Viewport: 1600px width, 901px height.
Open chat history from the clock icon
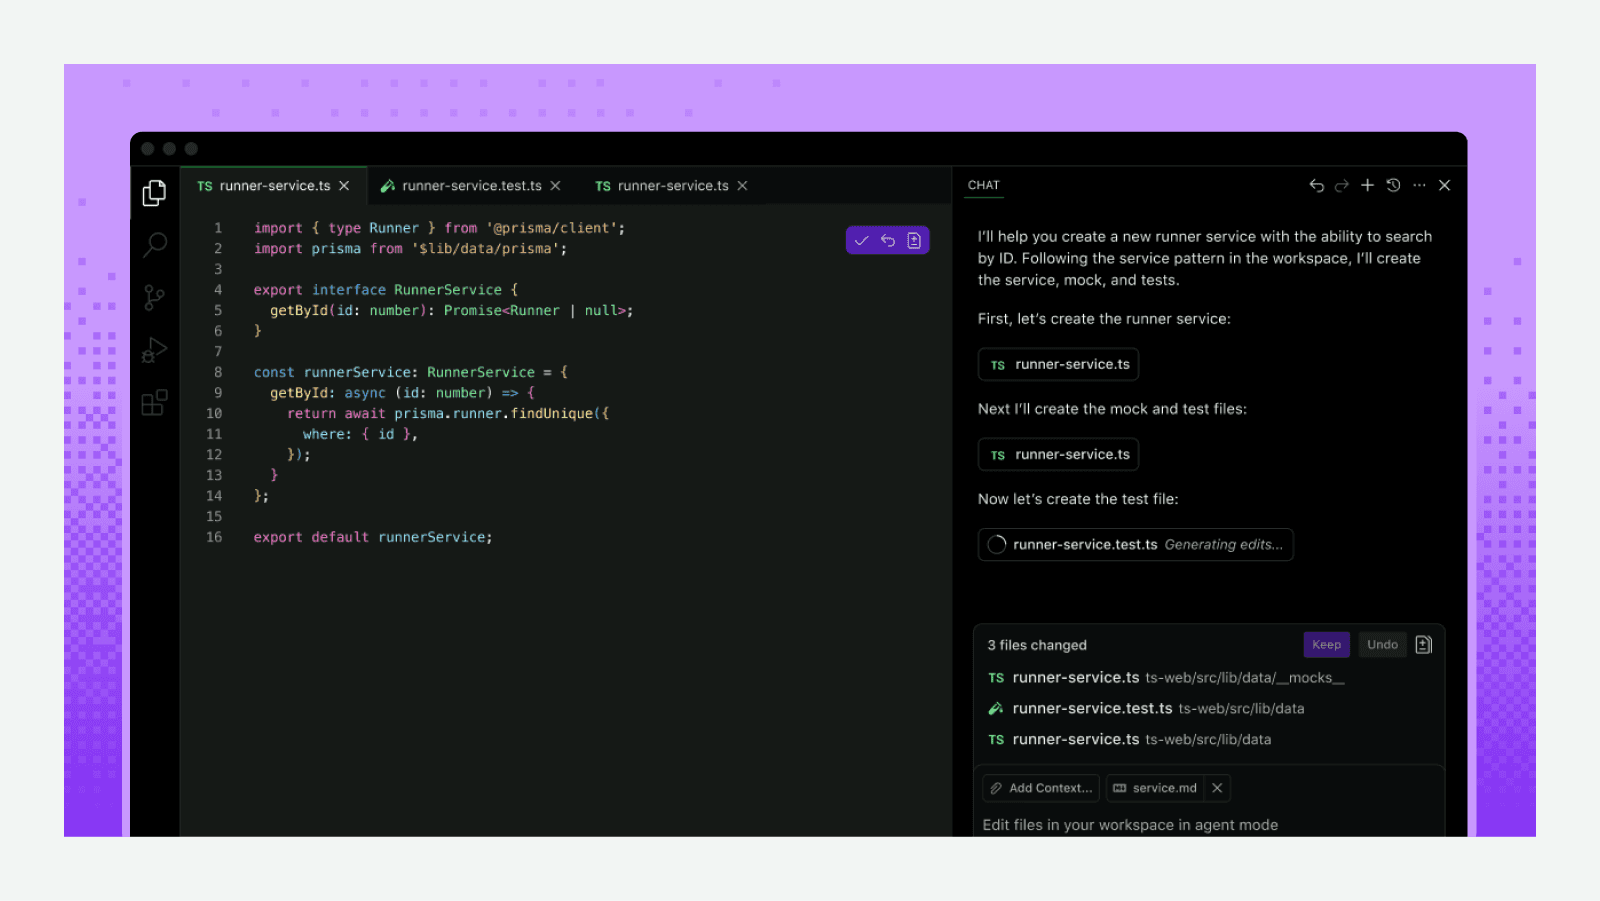point(1393,185)
